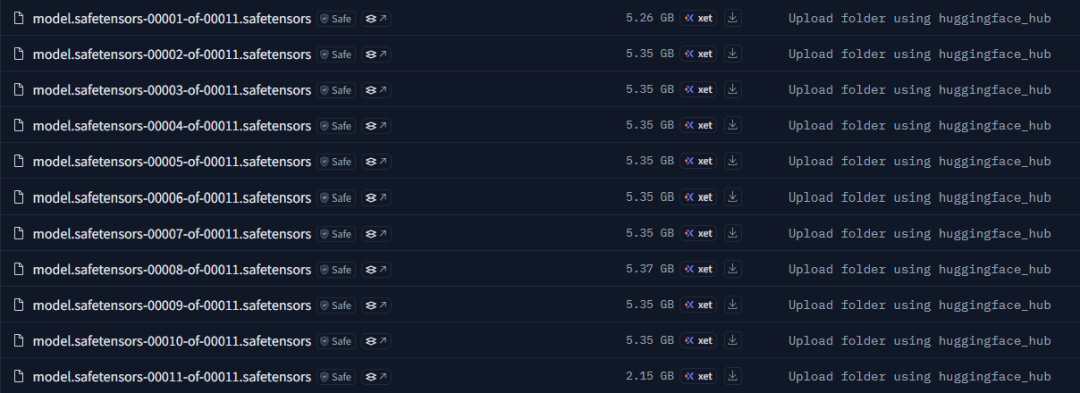Open tensor viewer for shard 00003

[x=376, y=90]
